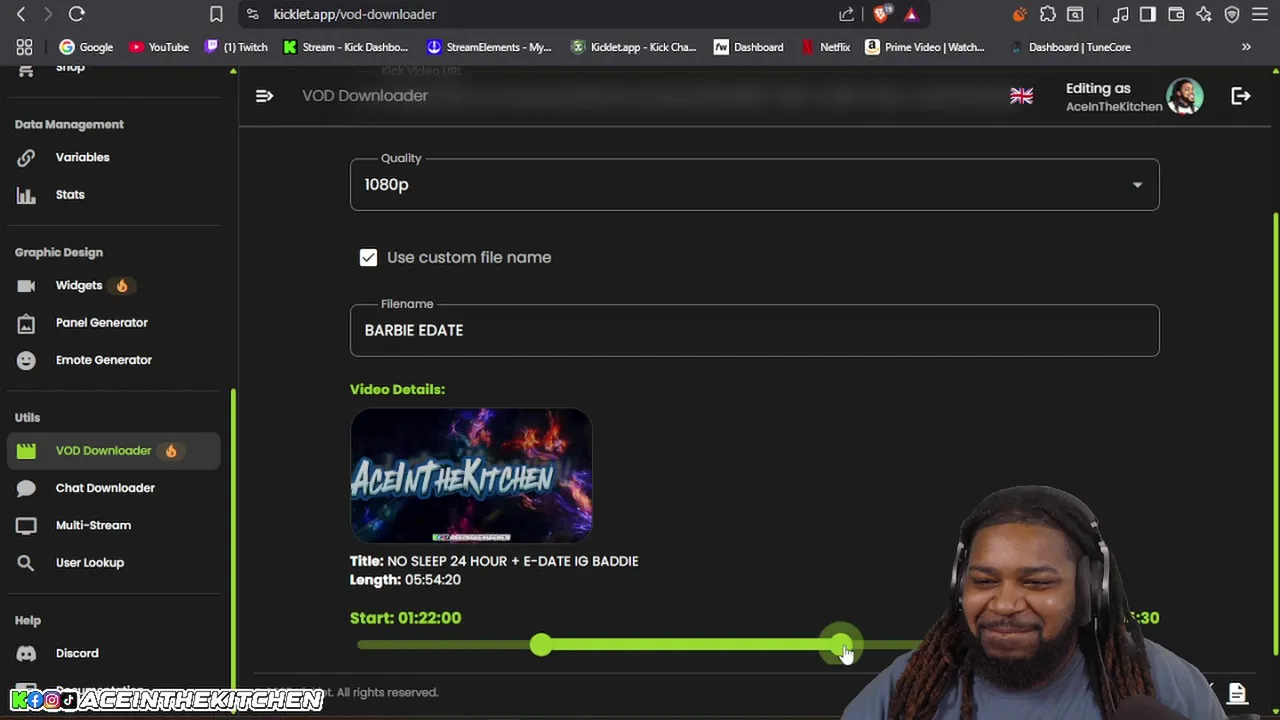Open the Netflix bookmark
This screenshot has width=1280, height=720.
pyautogui.click(x=826, y=47)
